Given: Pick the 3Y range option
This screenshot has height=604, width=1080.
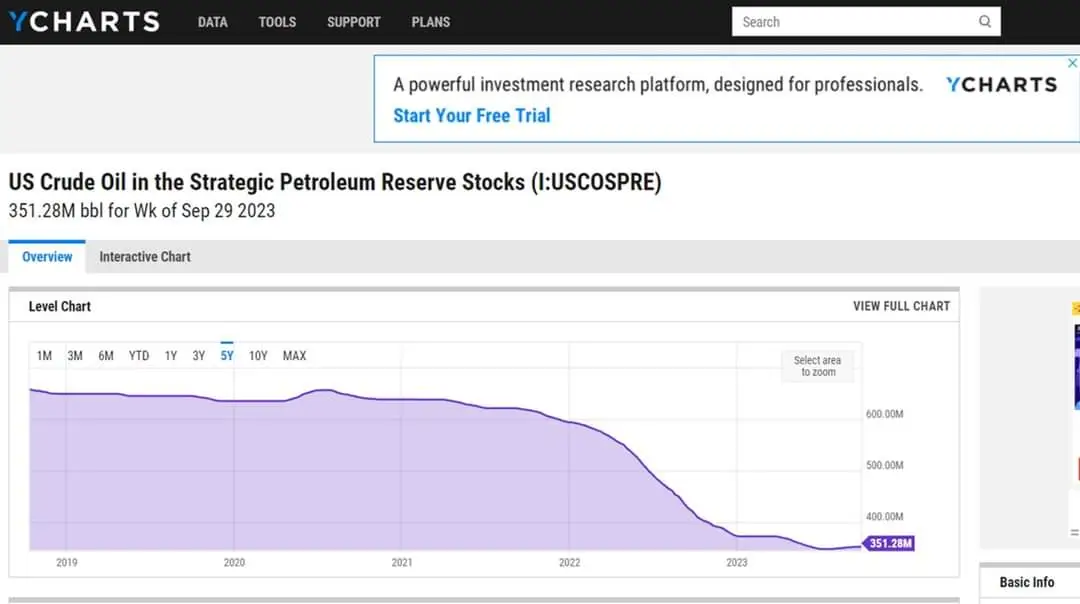Looking at the screenshot, I should (199, 356).
